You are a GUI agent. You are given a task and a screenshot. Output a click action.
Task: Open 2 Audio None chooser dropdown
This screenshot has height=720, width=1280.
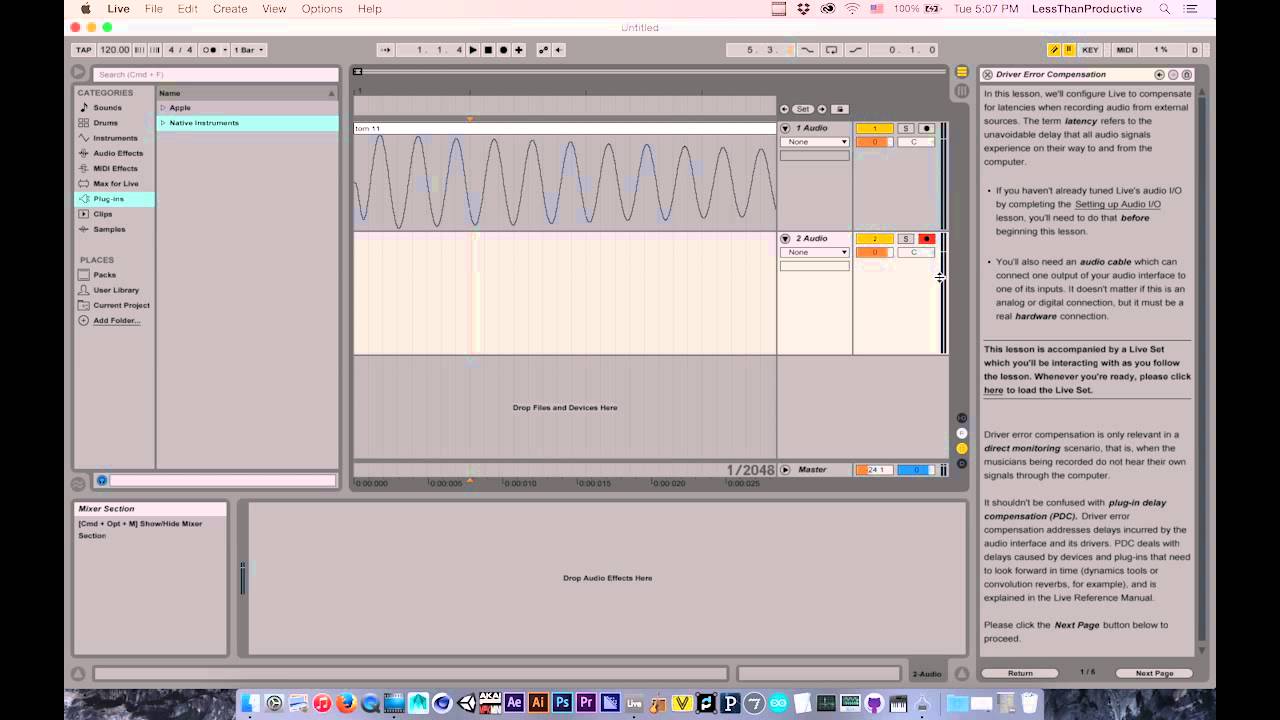point(814,252)
